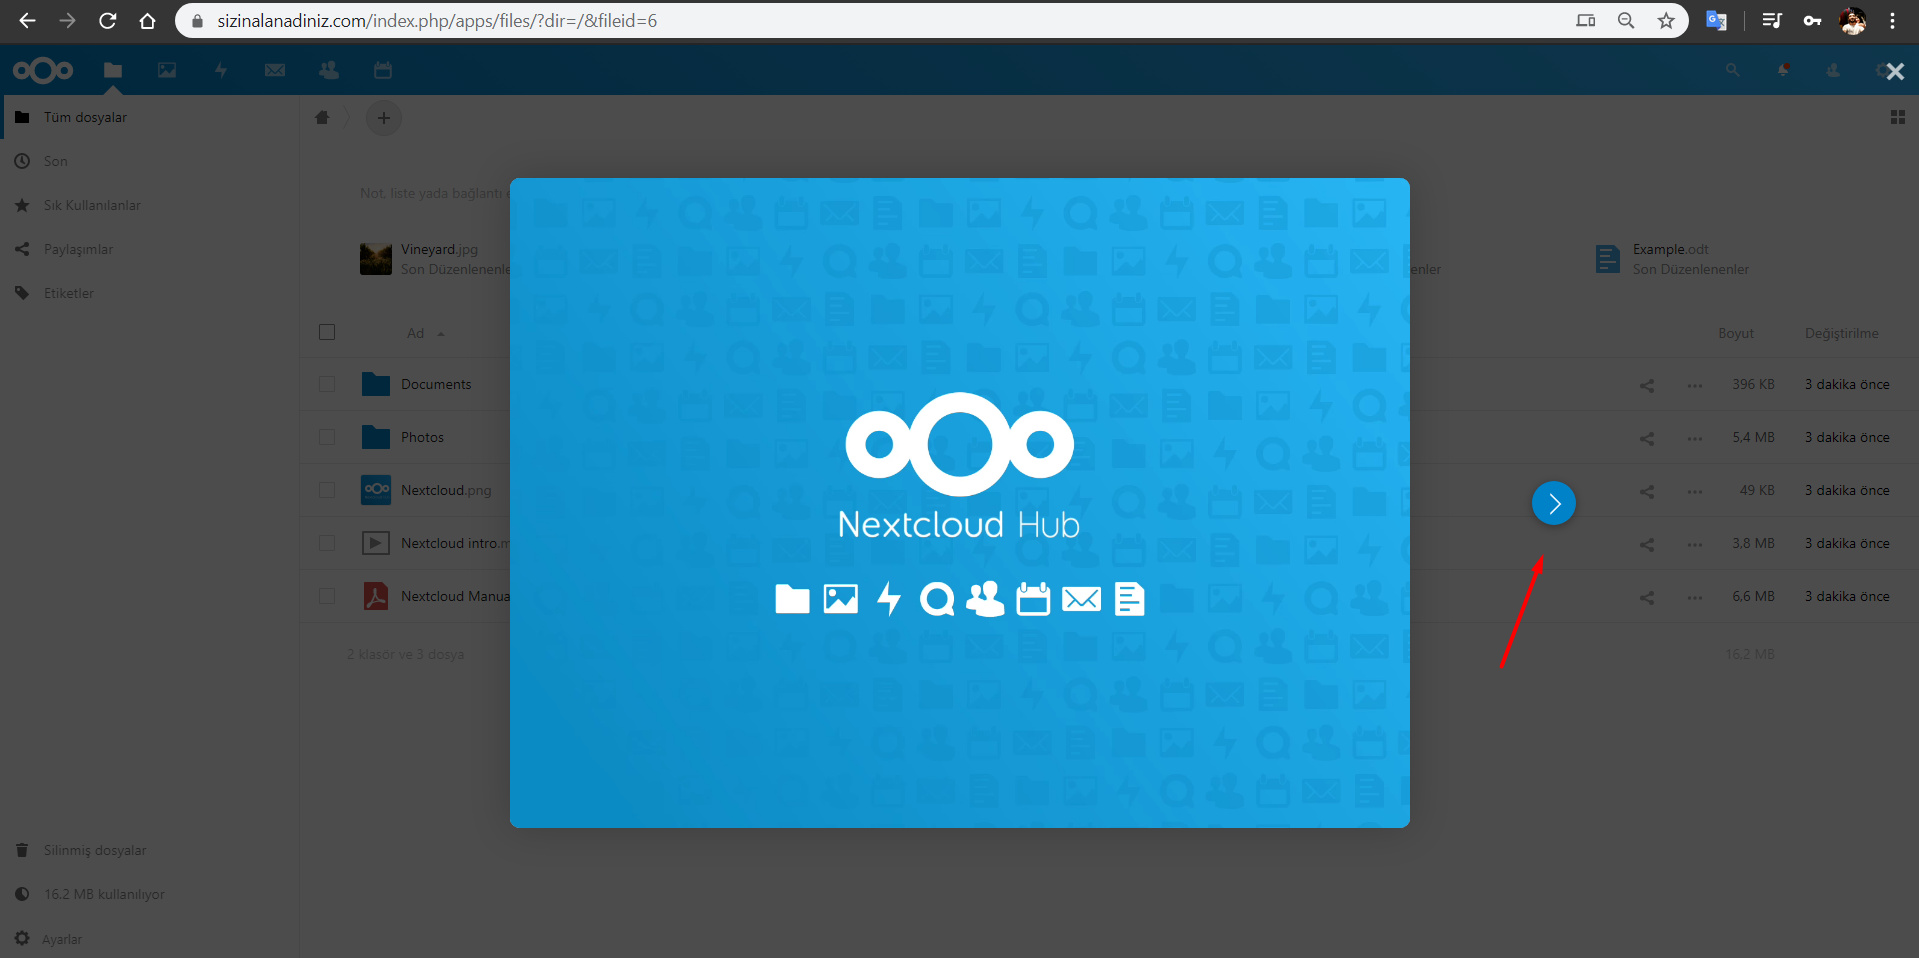The height and width of the screenshot is (958, 1919).
Task: Tick the checkbox for Documents folder
Action: [x=327, y=384]
